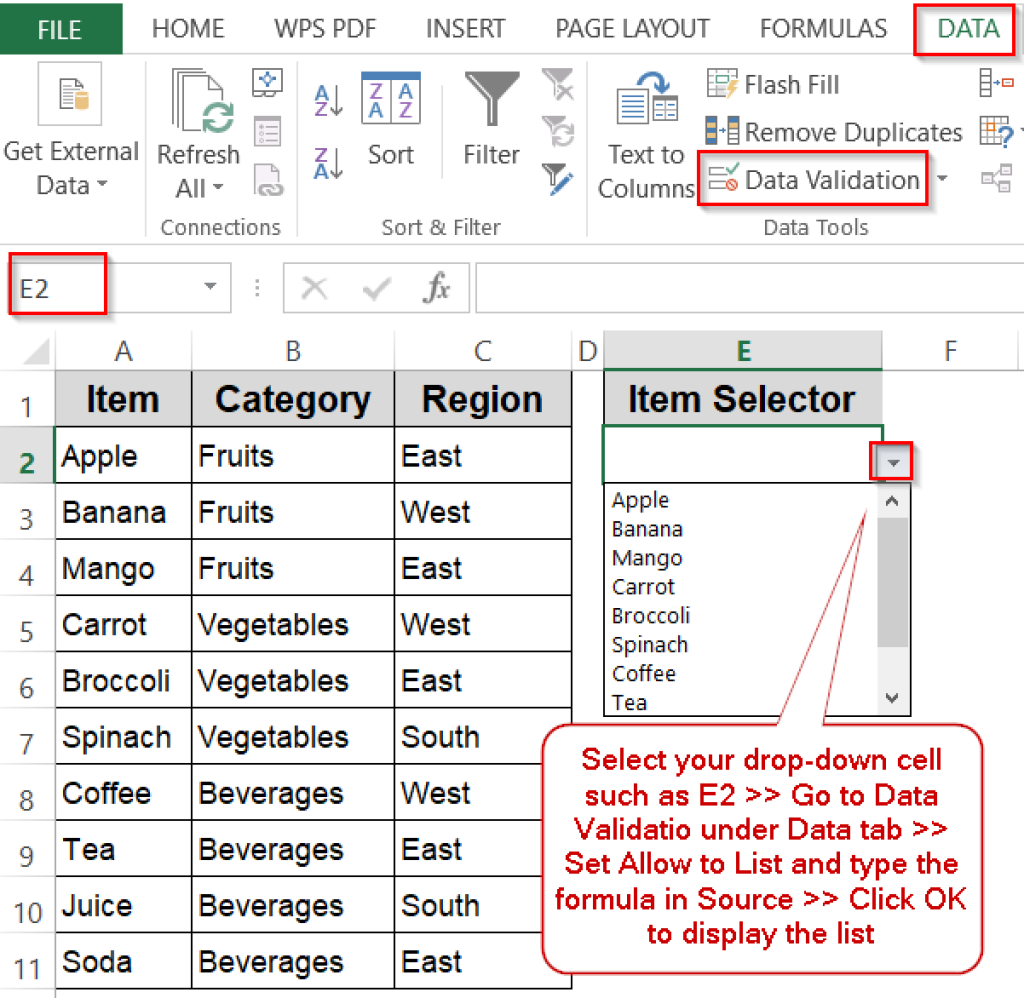Select the Workbook Connections icon
This screenshot has height=998, width=1024.
pyautogui.click(x=267, y=82)
